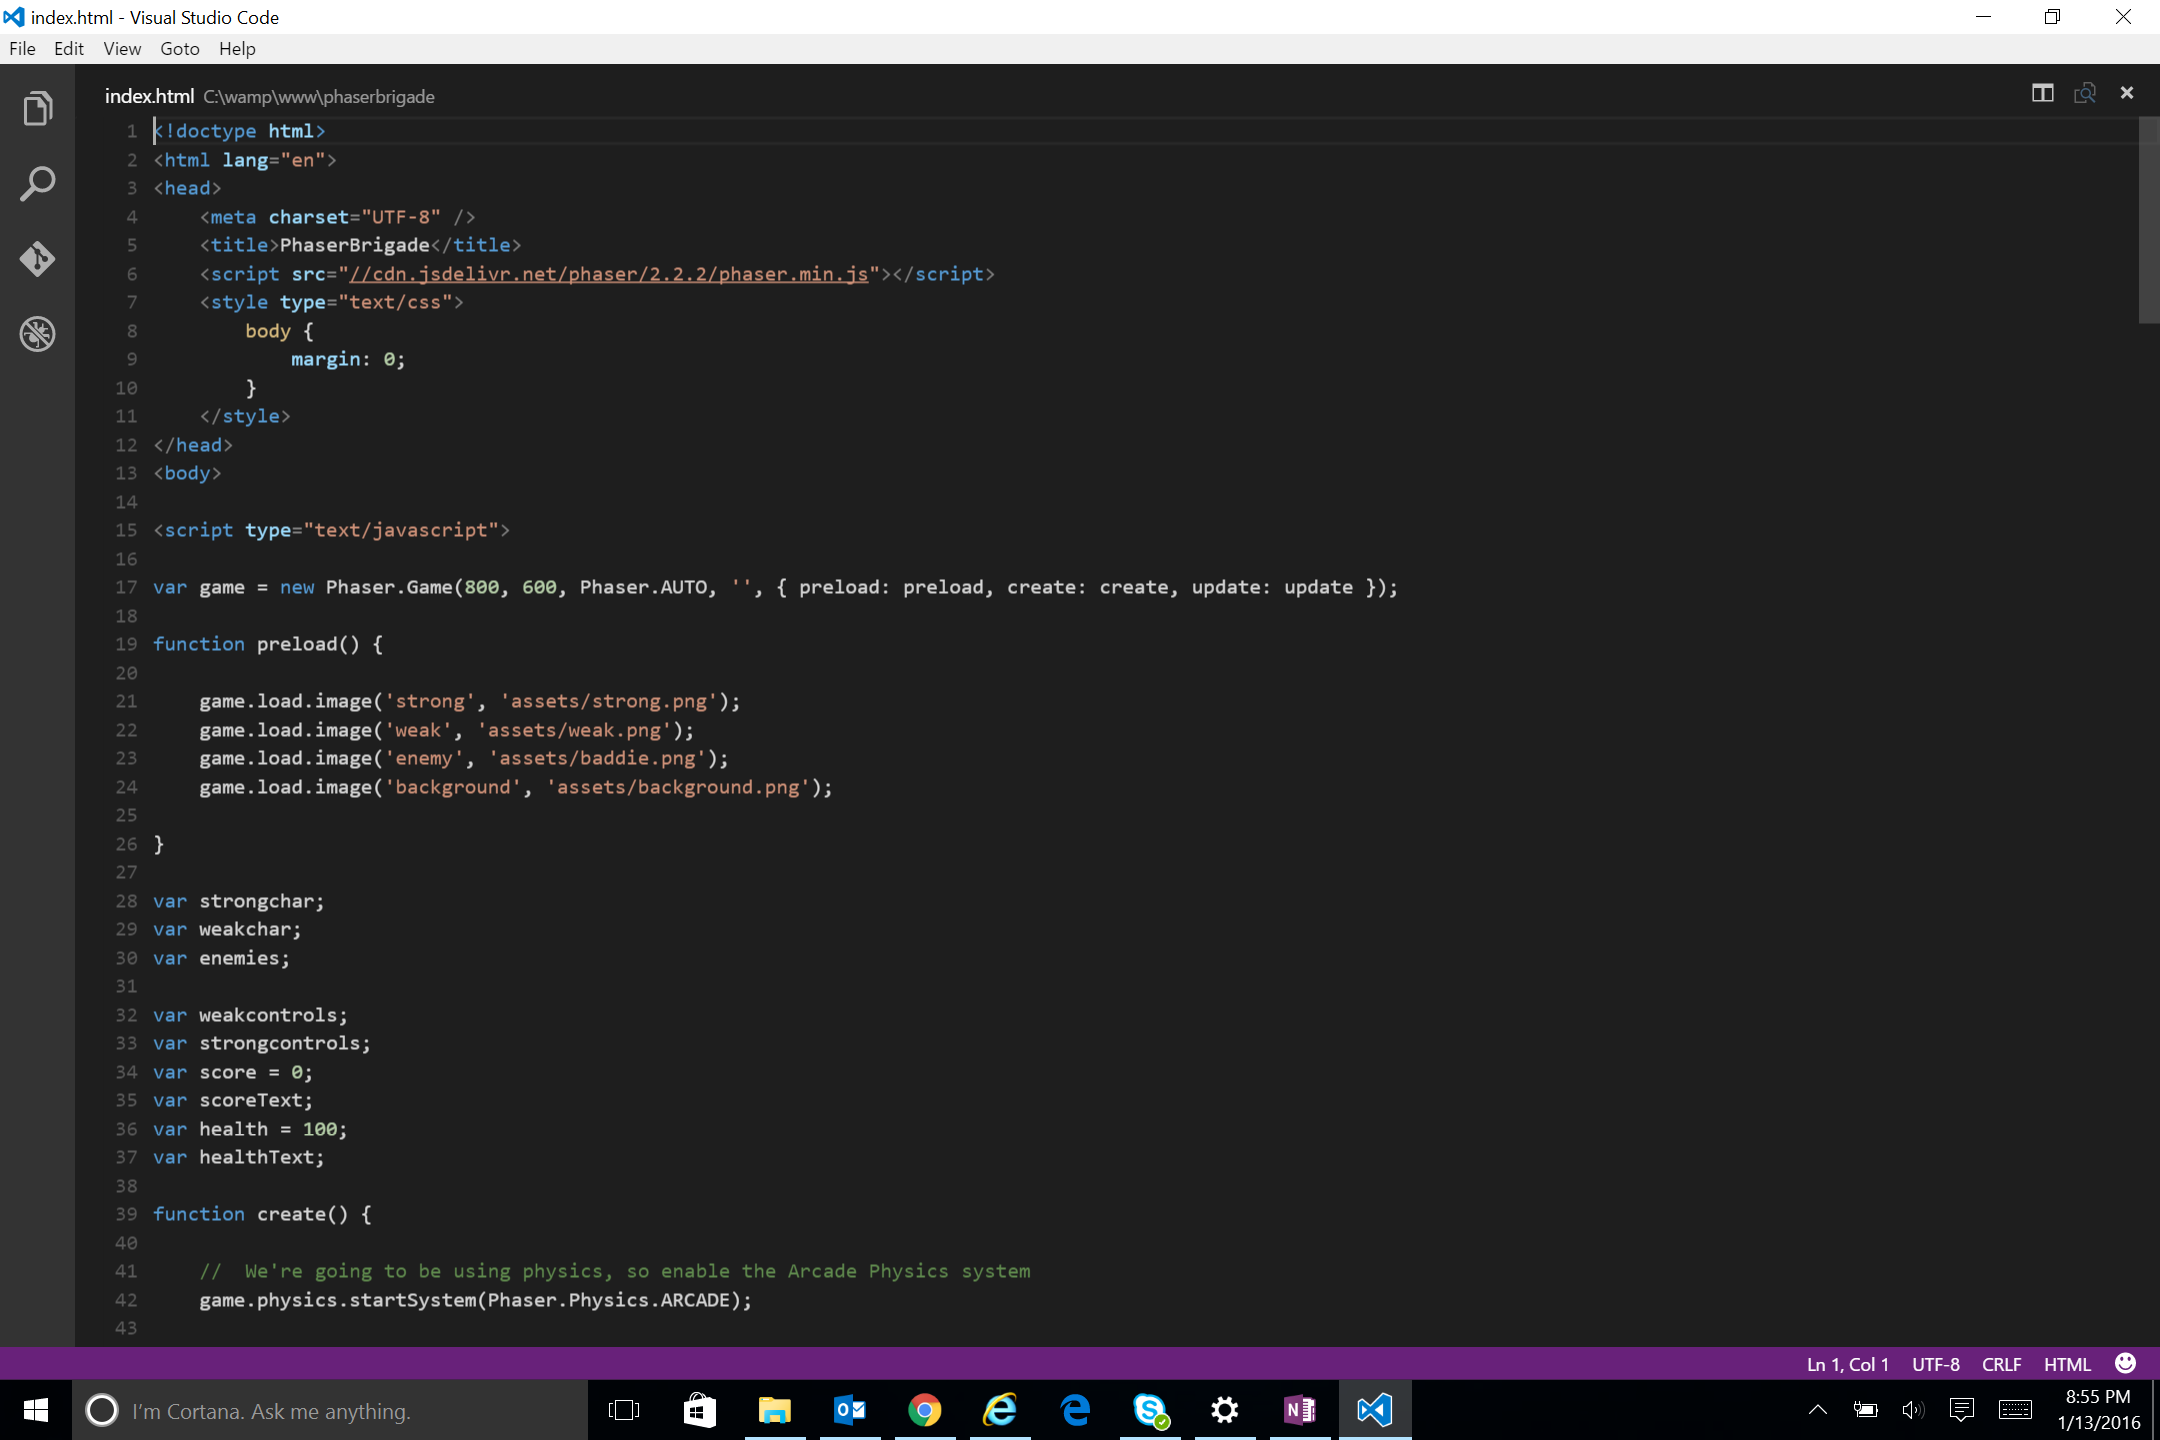Image resolution: width=2160 pixels, height=1440 pixels.
Task: Click 'assets/baddie.png' string
Action: (x=597, y=758)
